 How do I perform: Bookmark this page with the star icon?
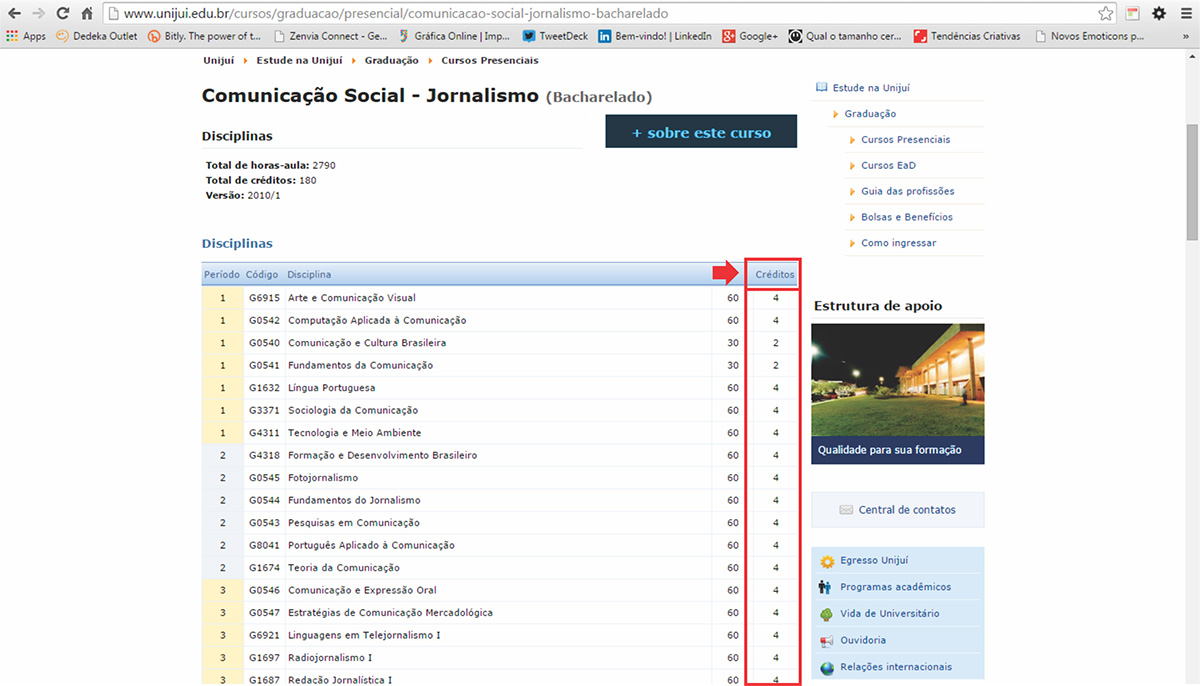1105,14
